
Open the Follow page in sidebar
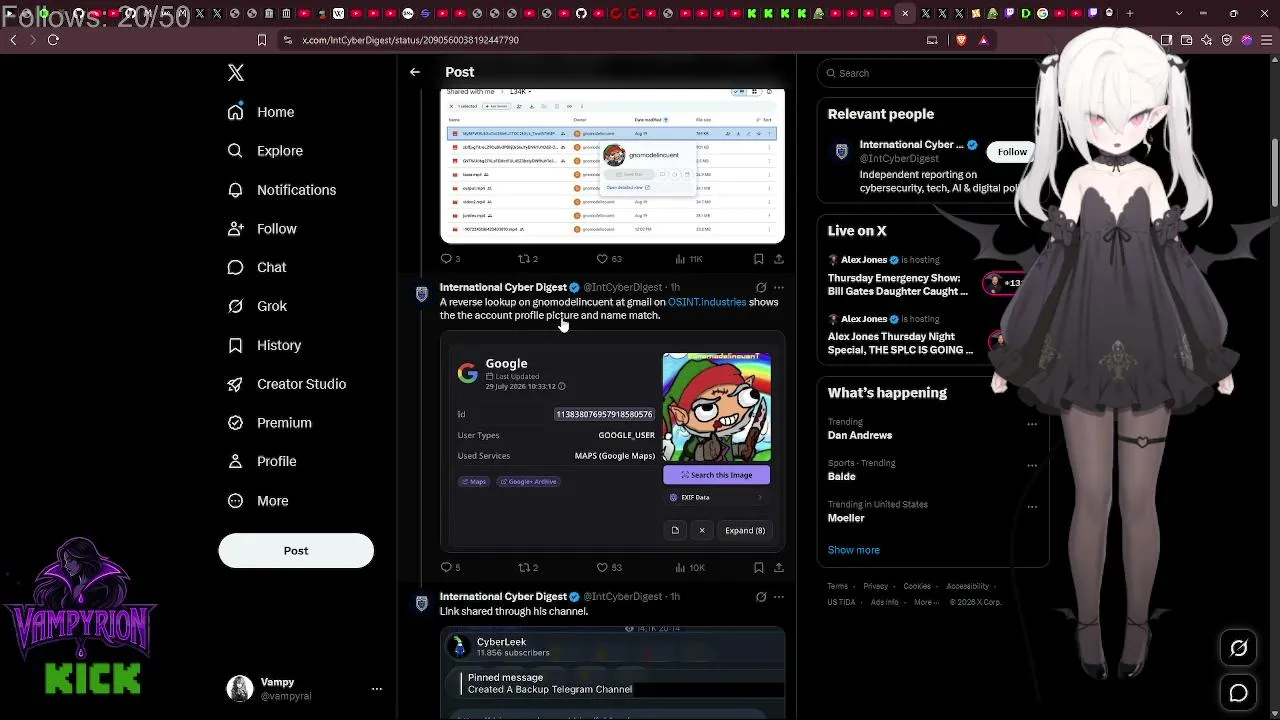(x=262, y=229)
